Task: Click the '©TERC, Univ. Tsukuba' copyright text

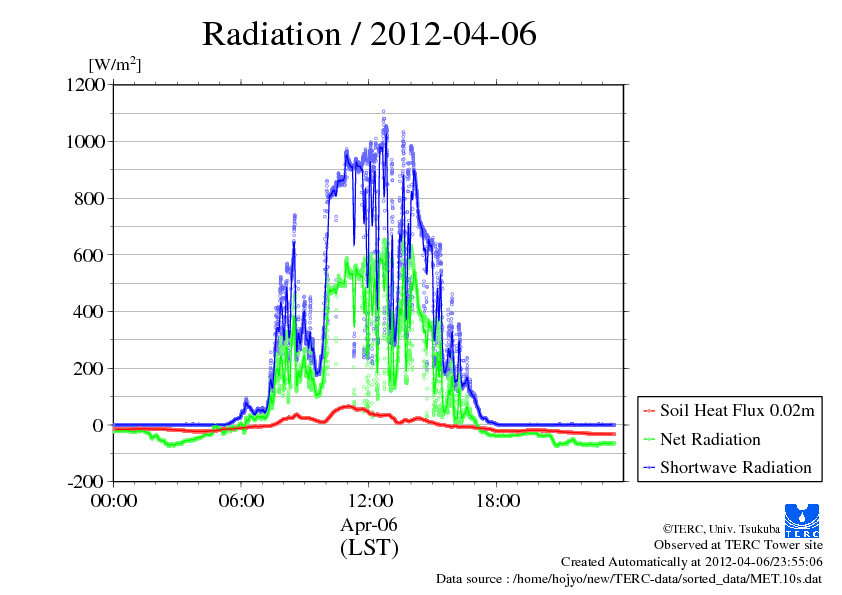Action: [721, 529]
